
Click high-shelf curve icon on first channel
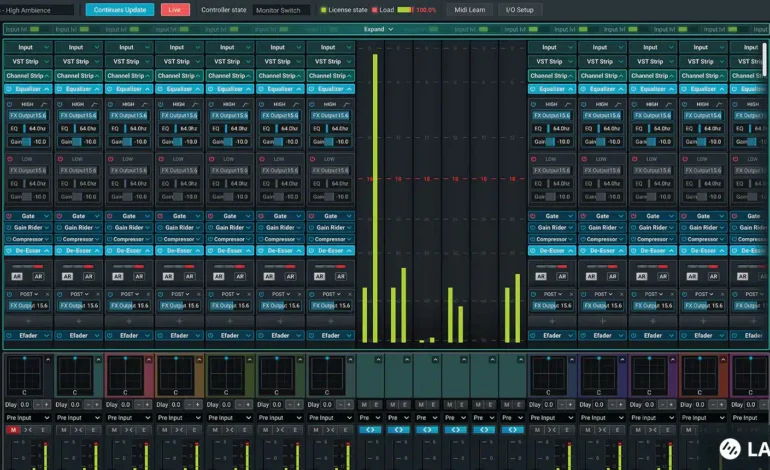44,104
